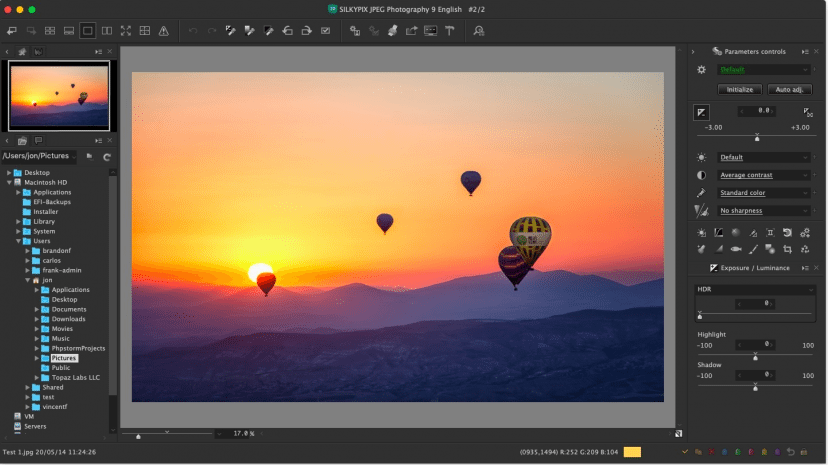Click the fit-to-screen toolbar icon

coord(125,31)
